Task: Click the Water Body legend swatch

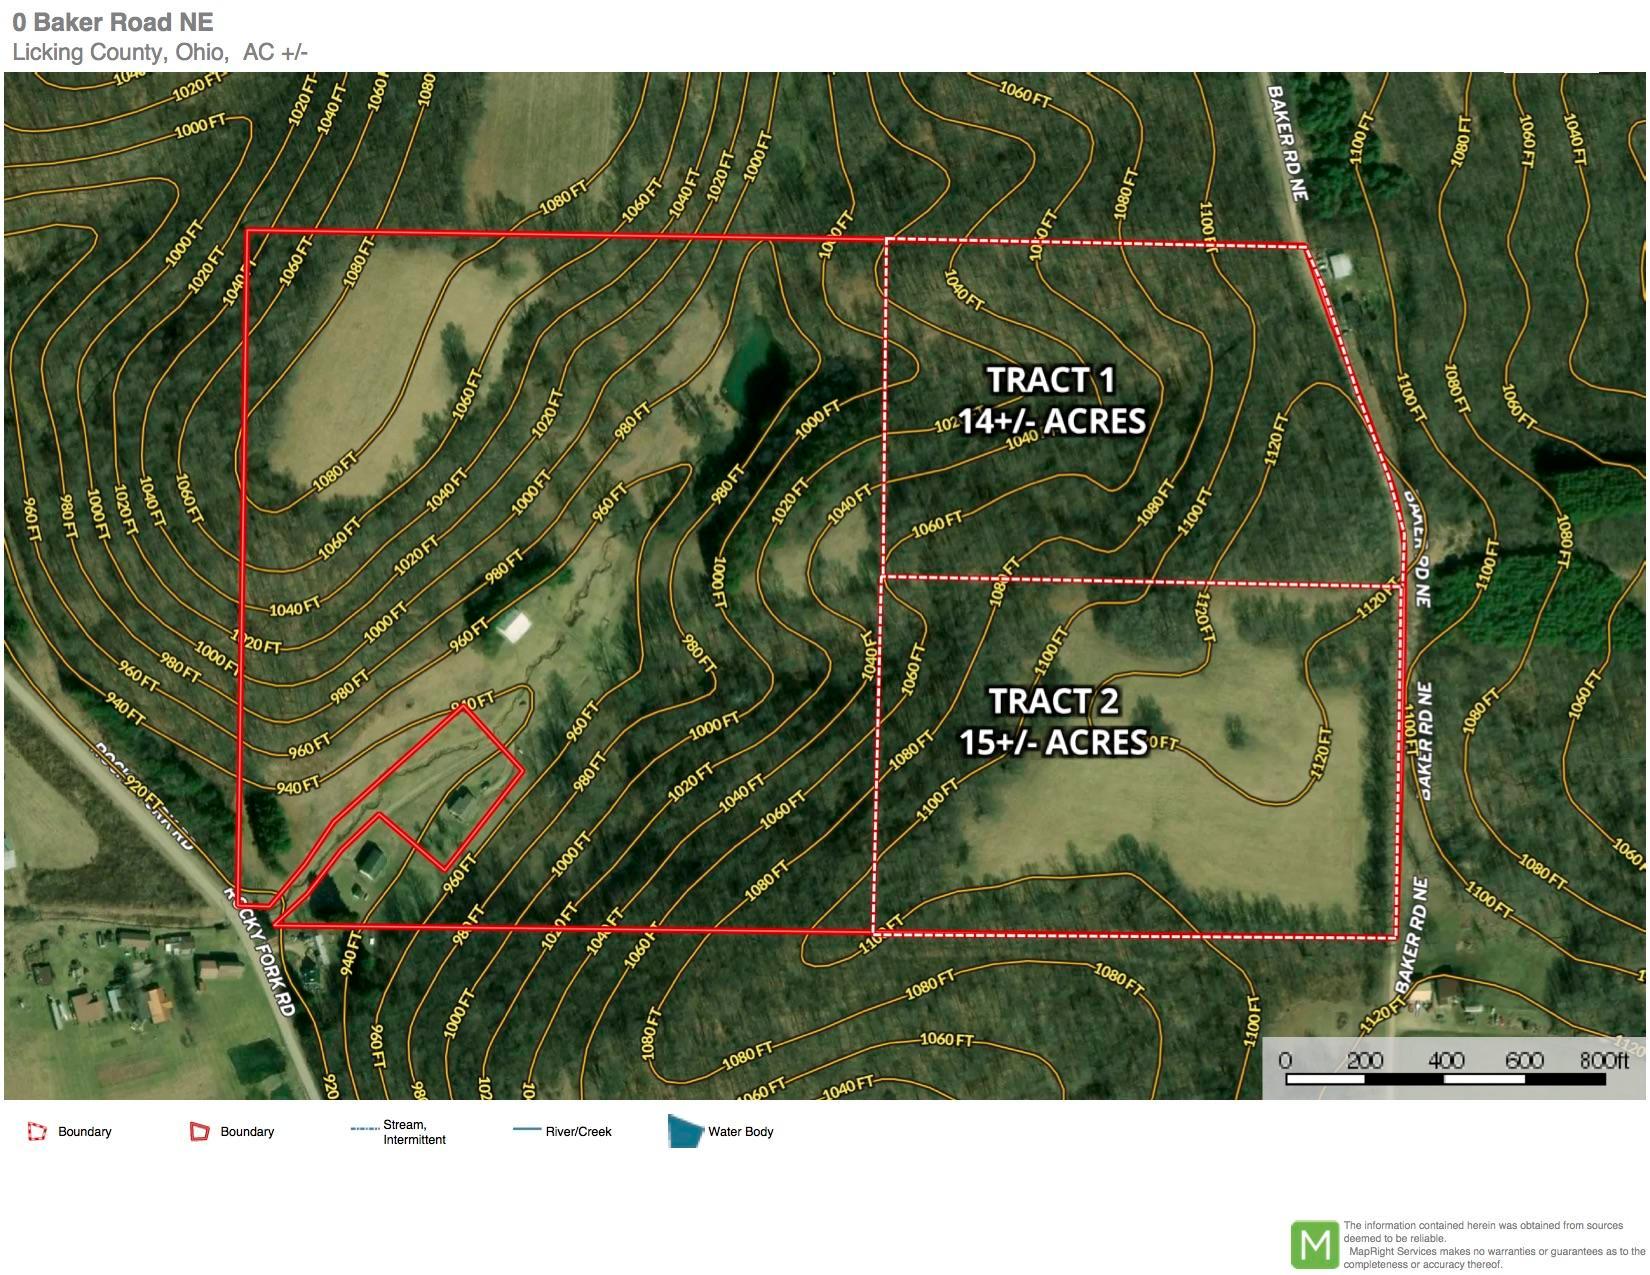Action: pyautogui.click(x=686, y=1131)
